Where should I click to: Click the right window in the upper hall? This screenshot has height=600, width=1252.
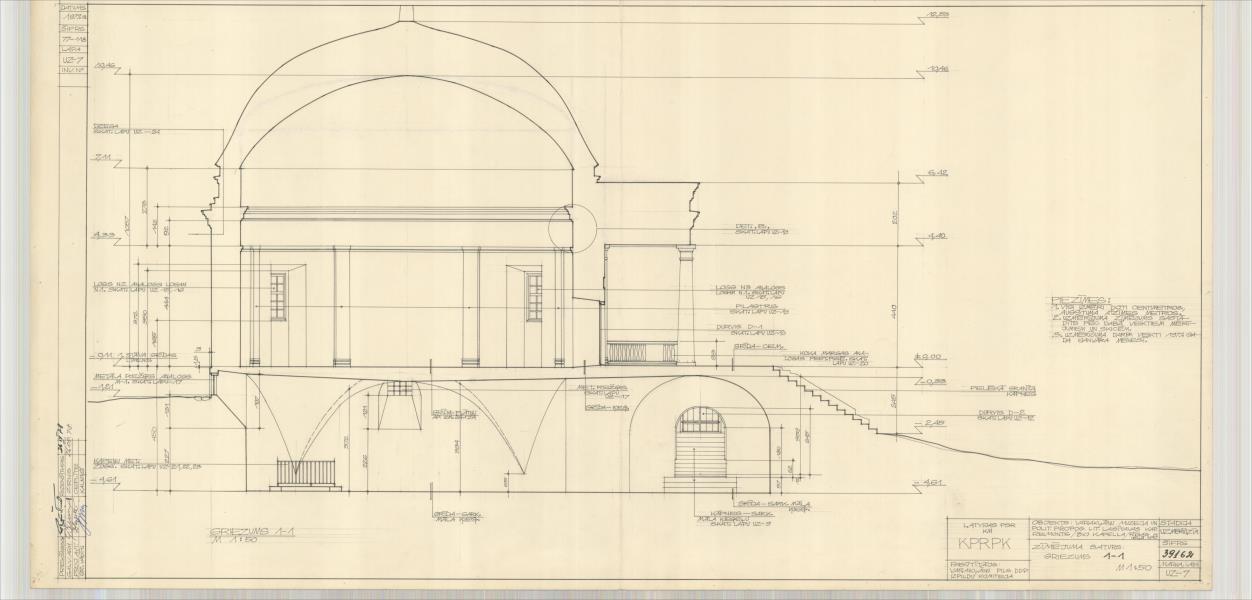pyautogui.click(x=534, y=296)
